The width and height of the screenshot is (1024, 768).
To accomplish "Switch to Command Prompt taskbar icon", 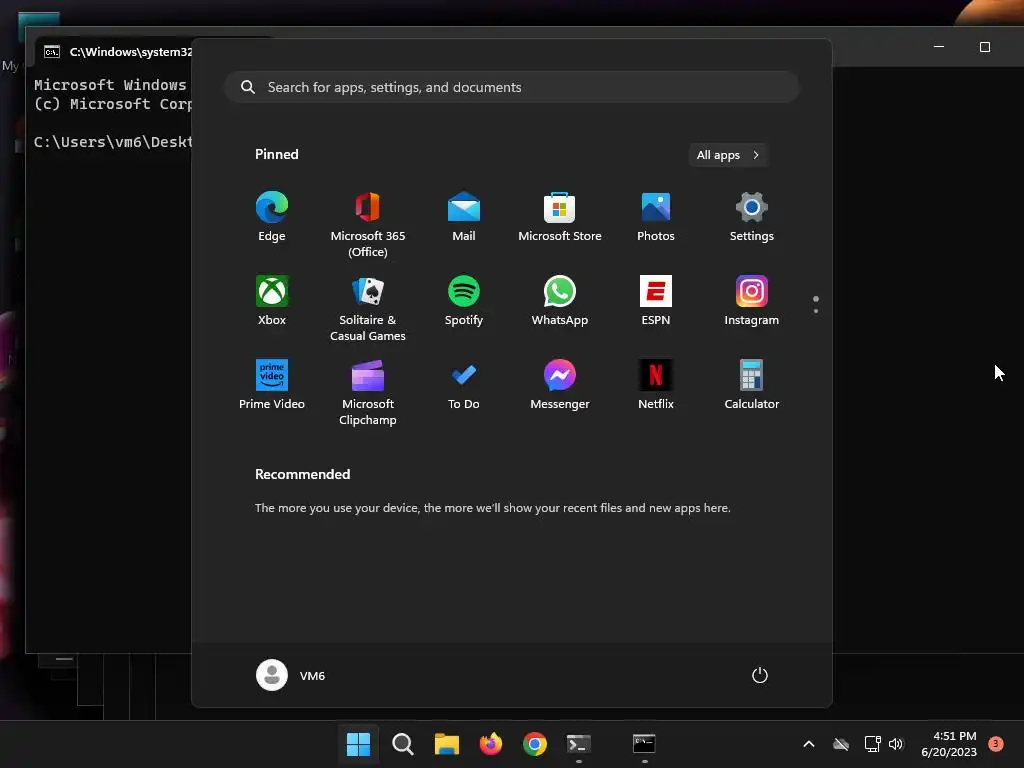I will (x=644, y=744).
